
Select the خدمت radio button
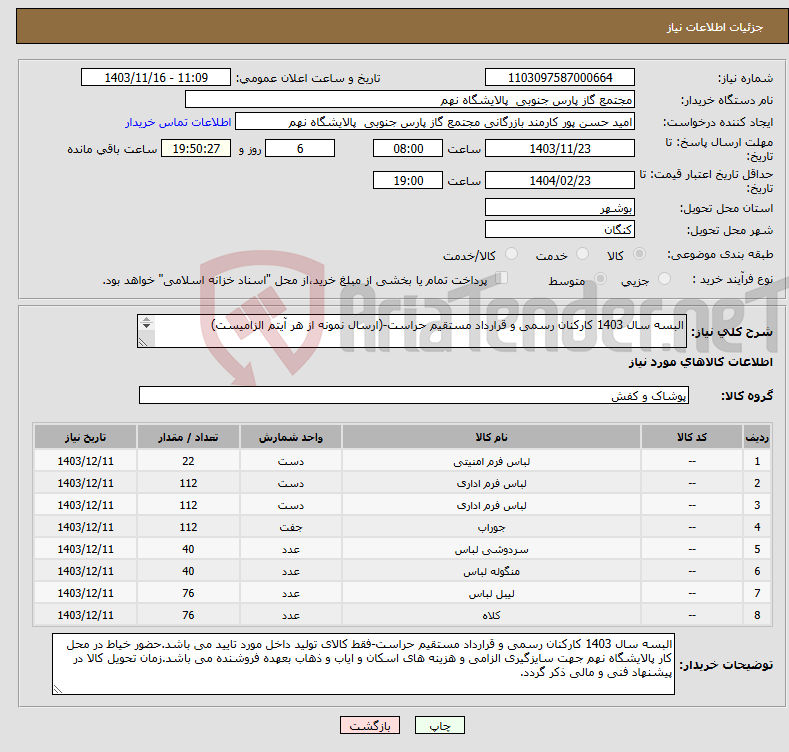(582, 254)
